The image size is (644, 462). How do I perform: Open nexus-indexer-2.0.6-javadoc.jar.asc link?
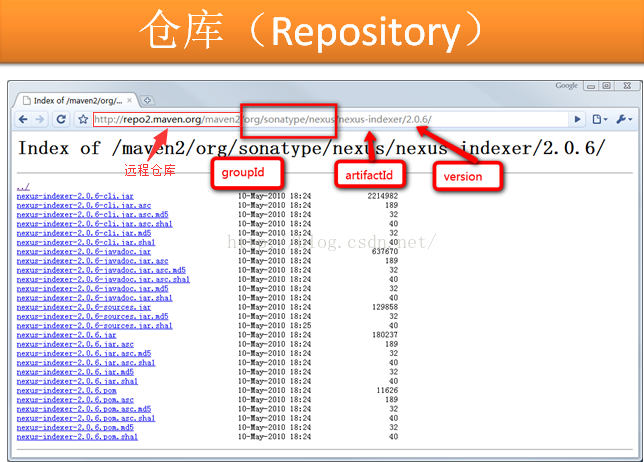(x=92, y=261)
